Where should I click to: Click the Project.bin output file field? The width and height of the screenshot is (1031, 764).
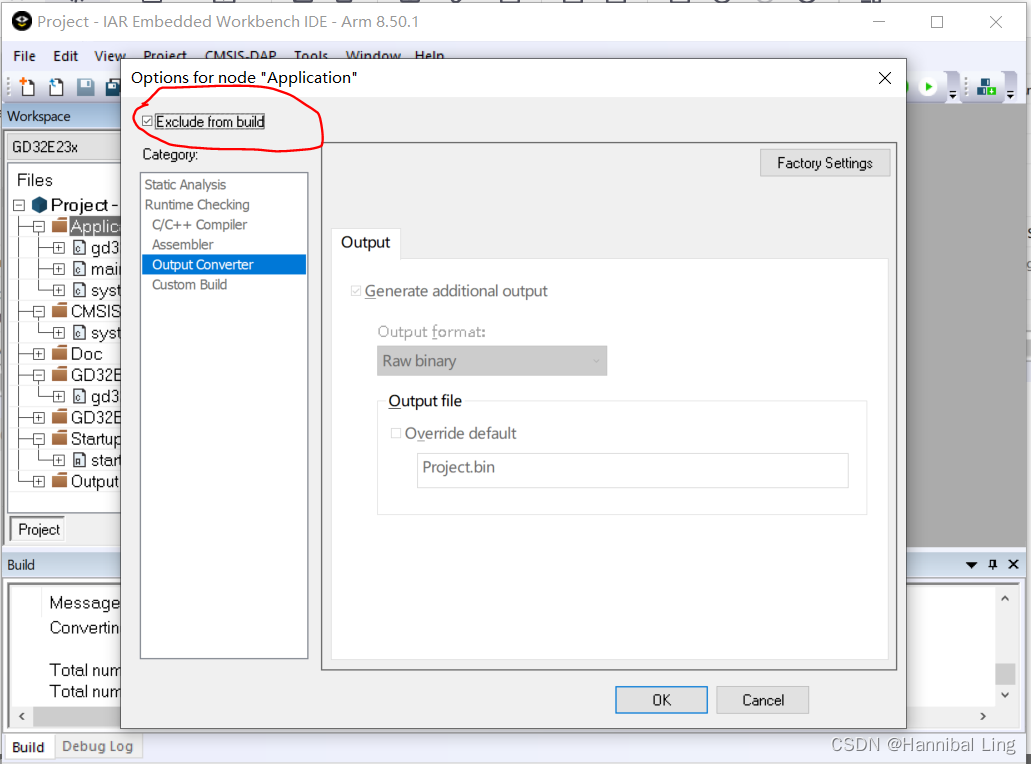tap(633, 470)
